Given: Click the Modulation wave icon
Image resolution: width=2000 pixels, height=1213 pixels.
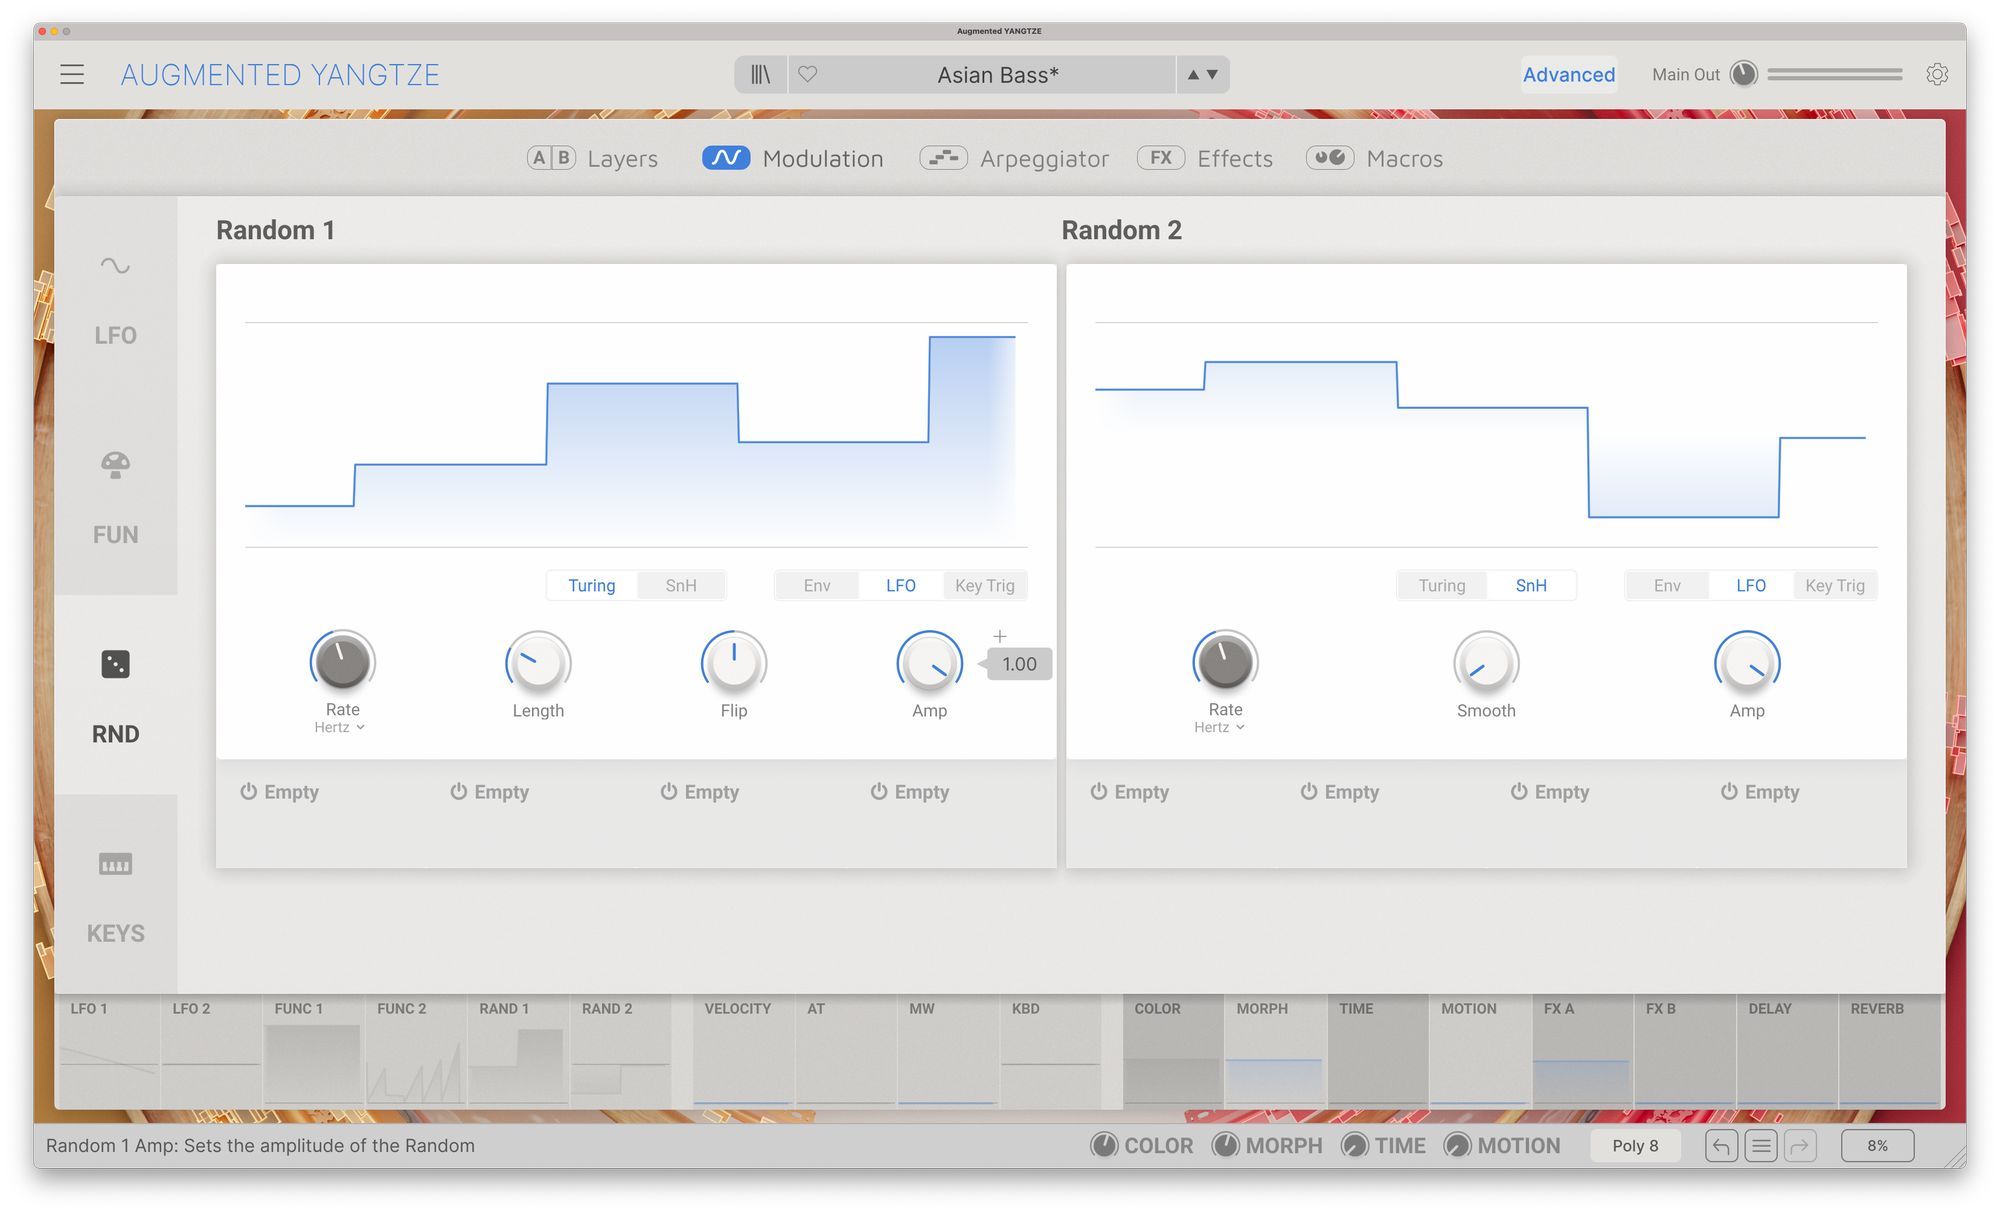Looking at the screenshot, I should tap(726, 158).
